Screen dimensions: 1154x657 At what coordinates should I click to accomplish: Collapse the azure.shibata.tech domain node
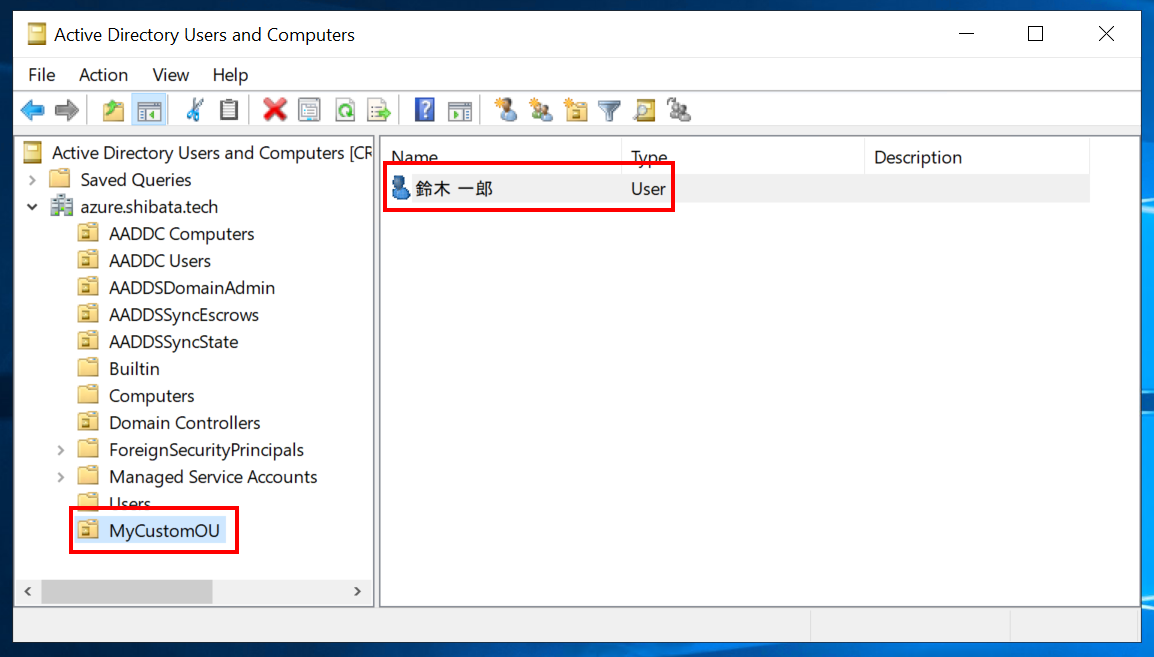(32, 206)
